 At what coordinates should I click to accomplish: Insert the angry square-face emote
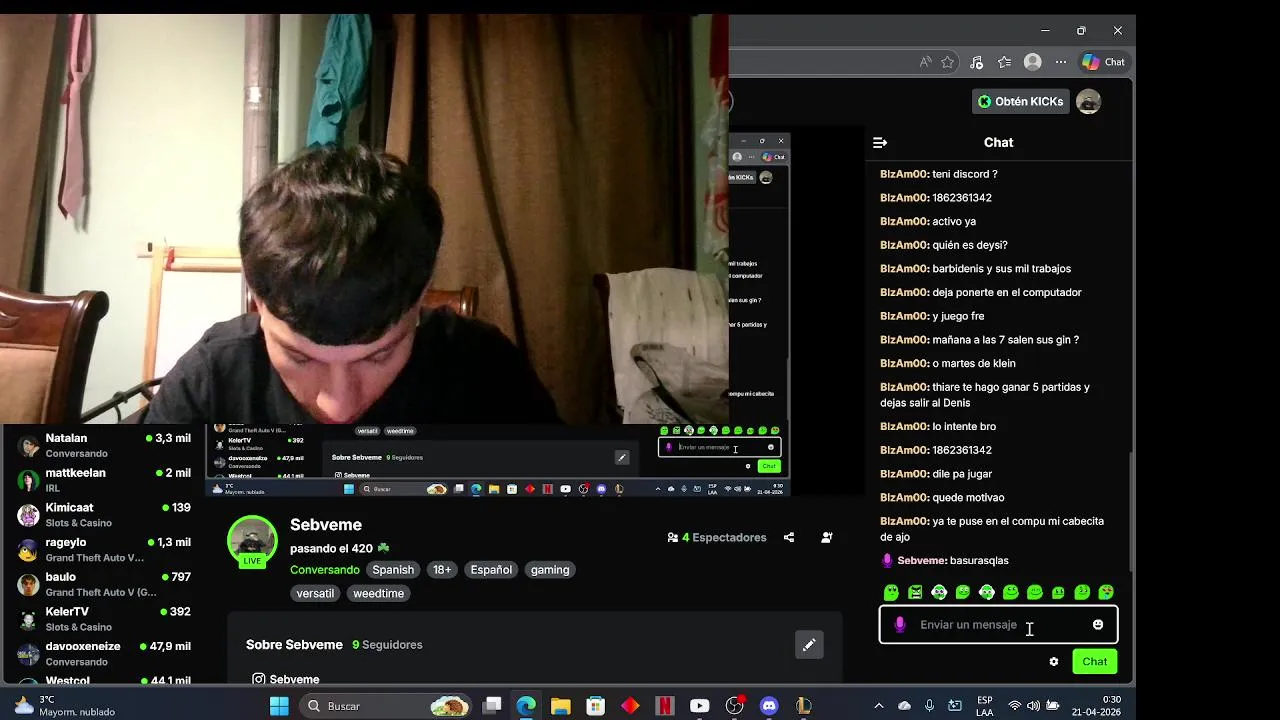point(915,593)
